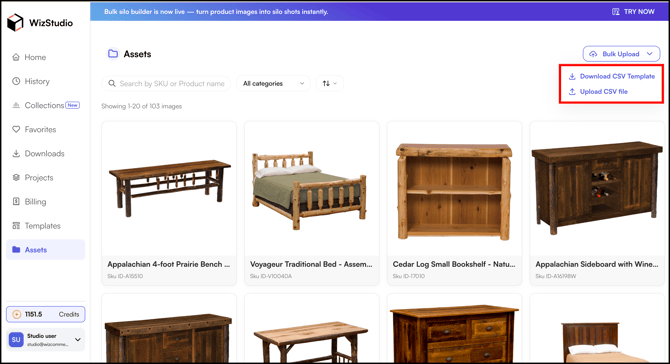Open the Appalachian 4-foot Prairie Bench thumbnail

(169, 188)
